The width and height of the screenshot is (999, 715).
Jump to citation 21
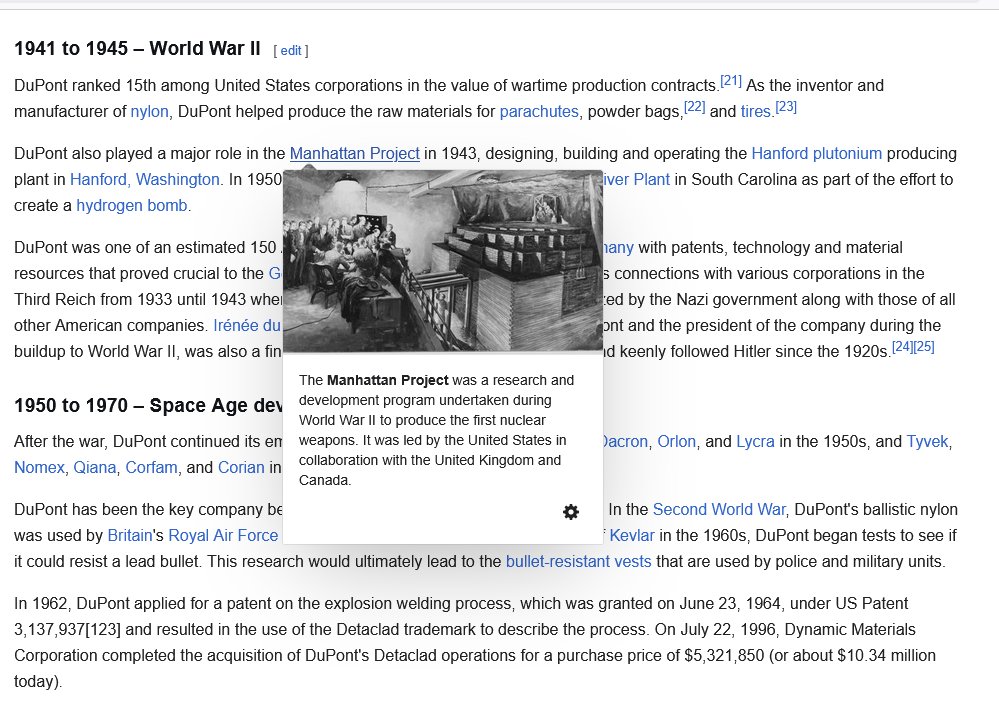tap(731, 81)
